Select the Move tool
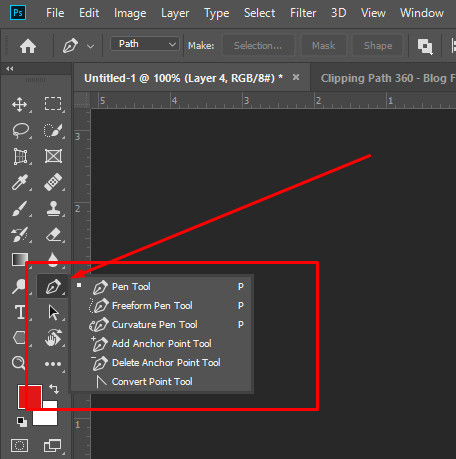This screenshot has width=456, height=459. pyautogui.click(x=20, y=104)
